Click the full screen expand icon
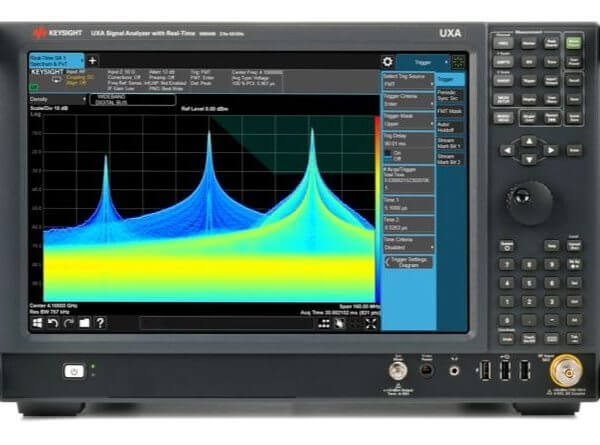This screenshot has height=445, width=600. [370, 324]
